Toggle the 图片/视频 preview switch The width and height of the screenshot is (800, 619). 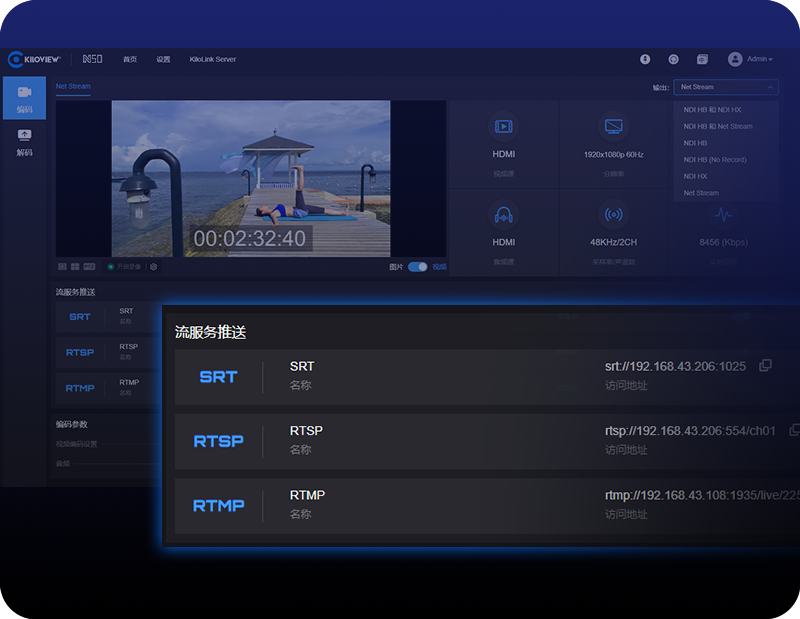click(x=417, y=267)
